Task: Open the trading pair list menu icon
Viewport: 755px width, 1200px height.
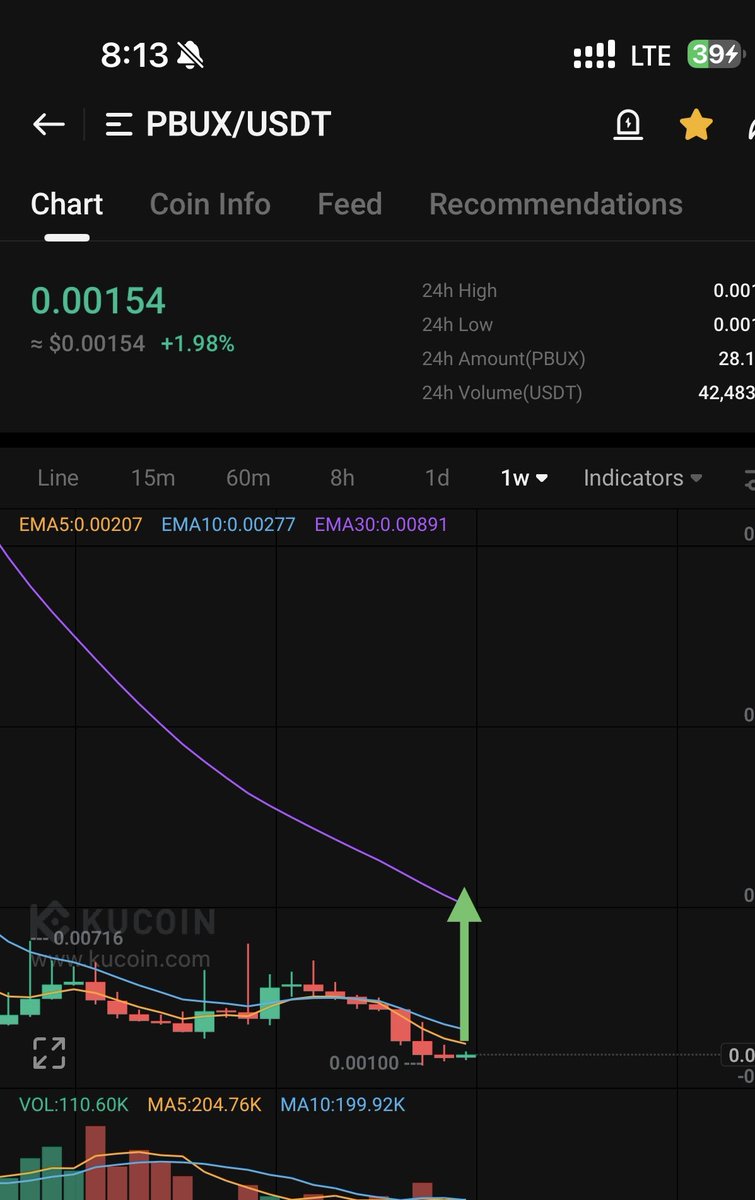Action: (119, 124)
